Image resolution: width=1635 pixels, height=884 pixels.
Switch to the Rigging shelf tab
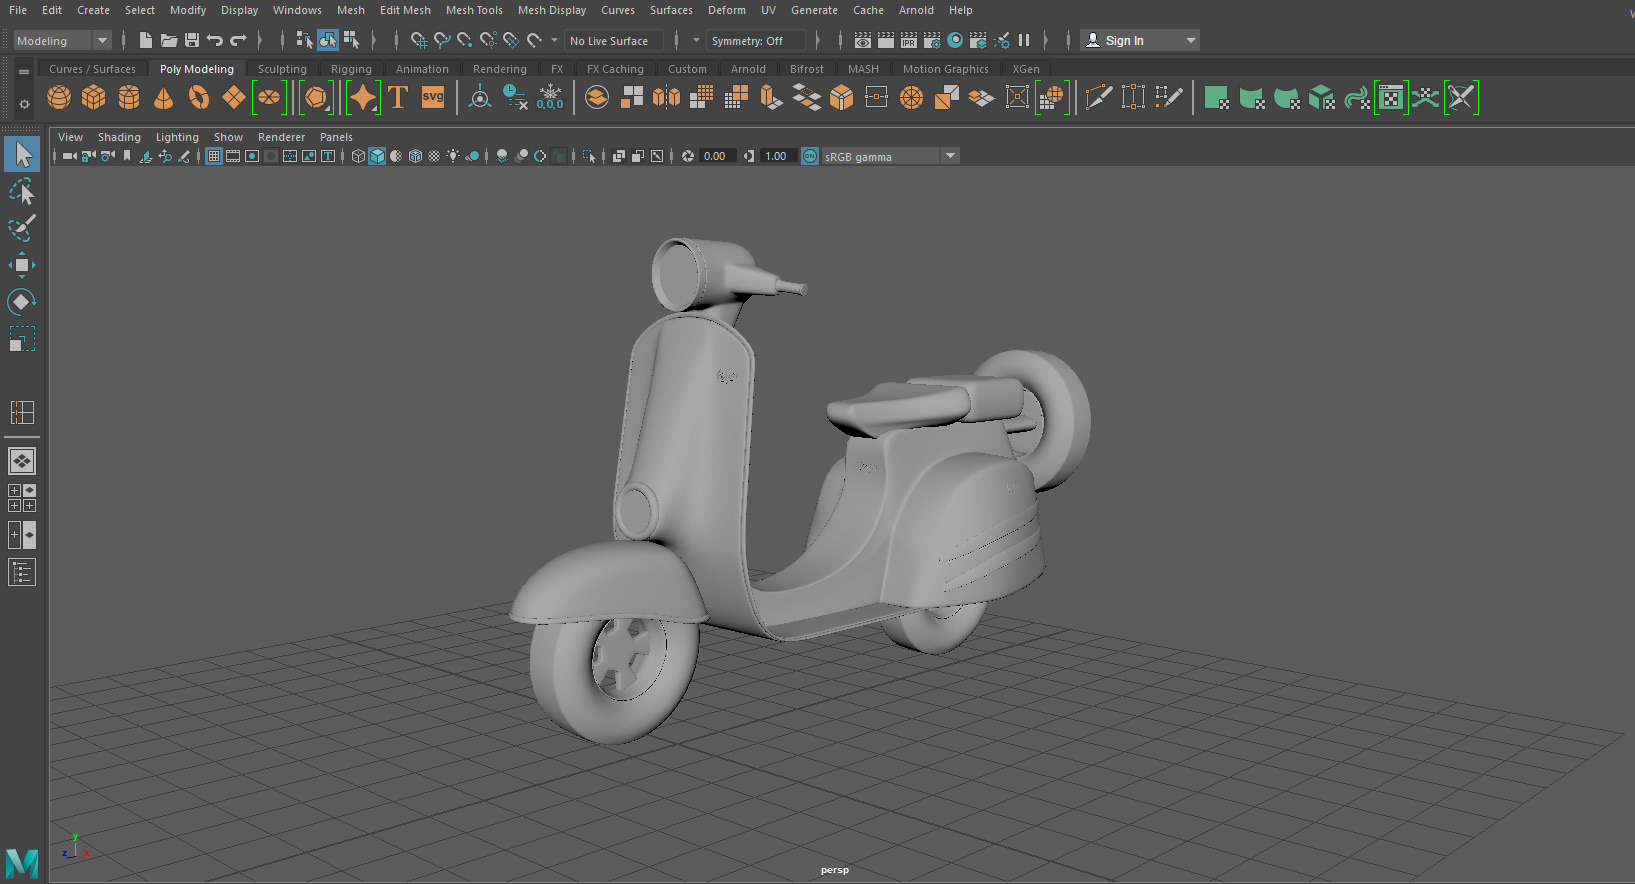tap(351, 69)
